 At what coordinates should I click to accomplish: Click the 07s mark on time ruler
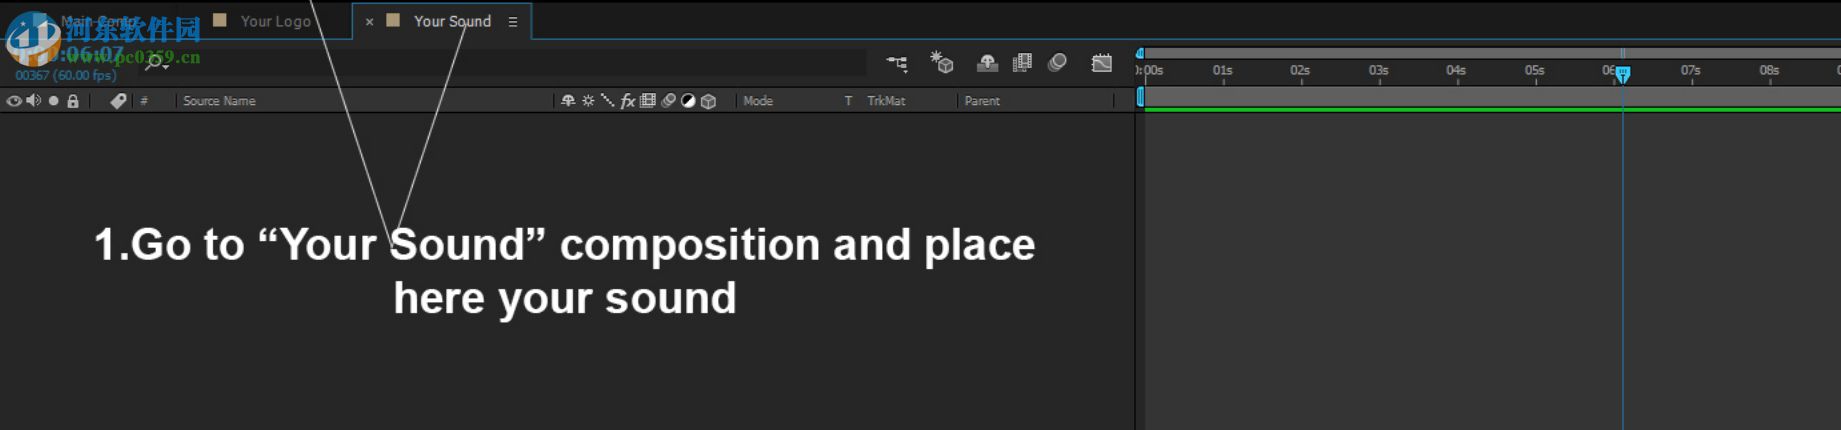pos(1690,70)
